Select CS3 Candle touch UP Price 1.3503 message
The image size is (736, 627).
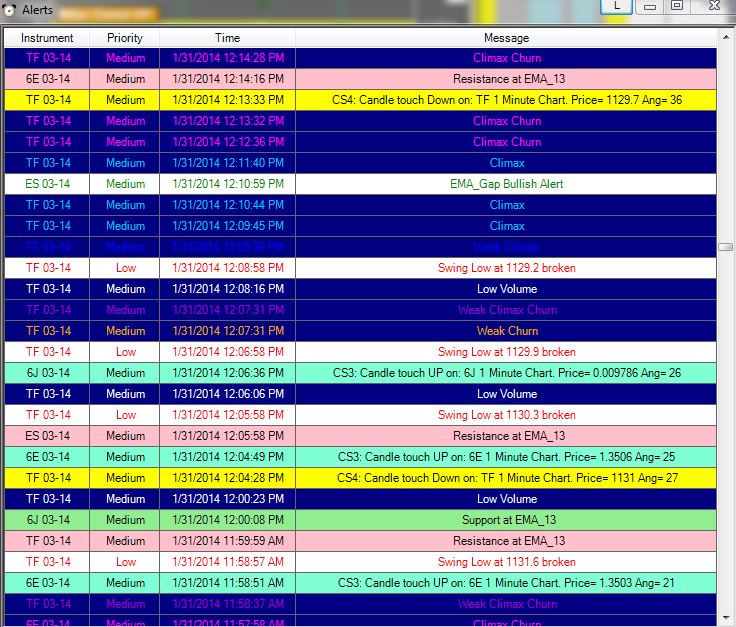click(507, 583)
